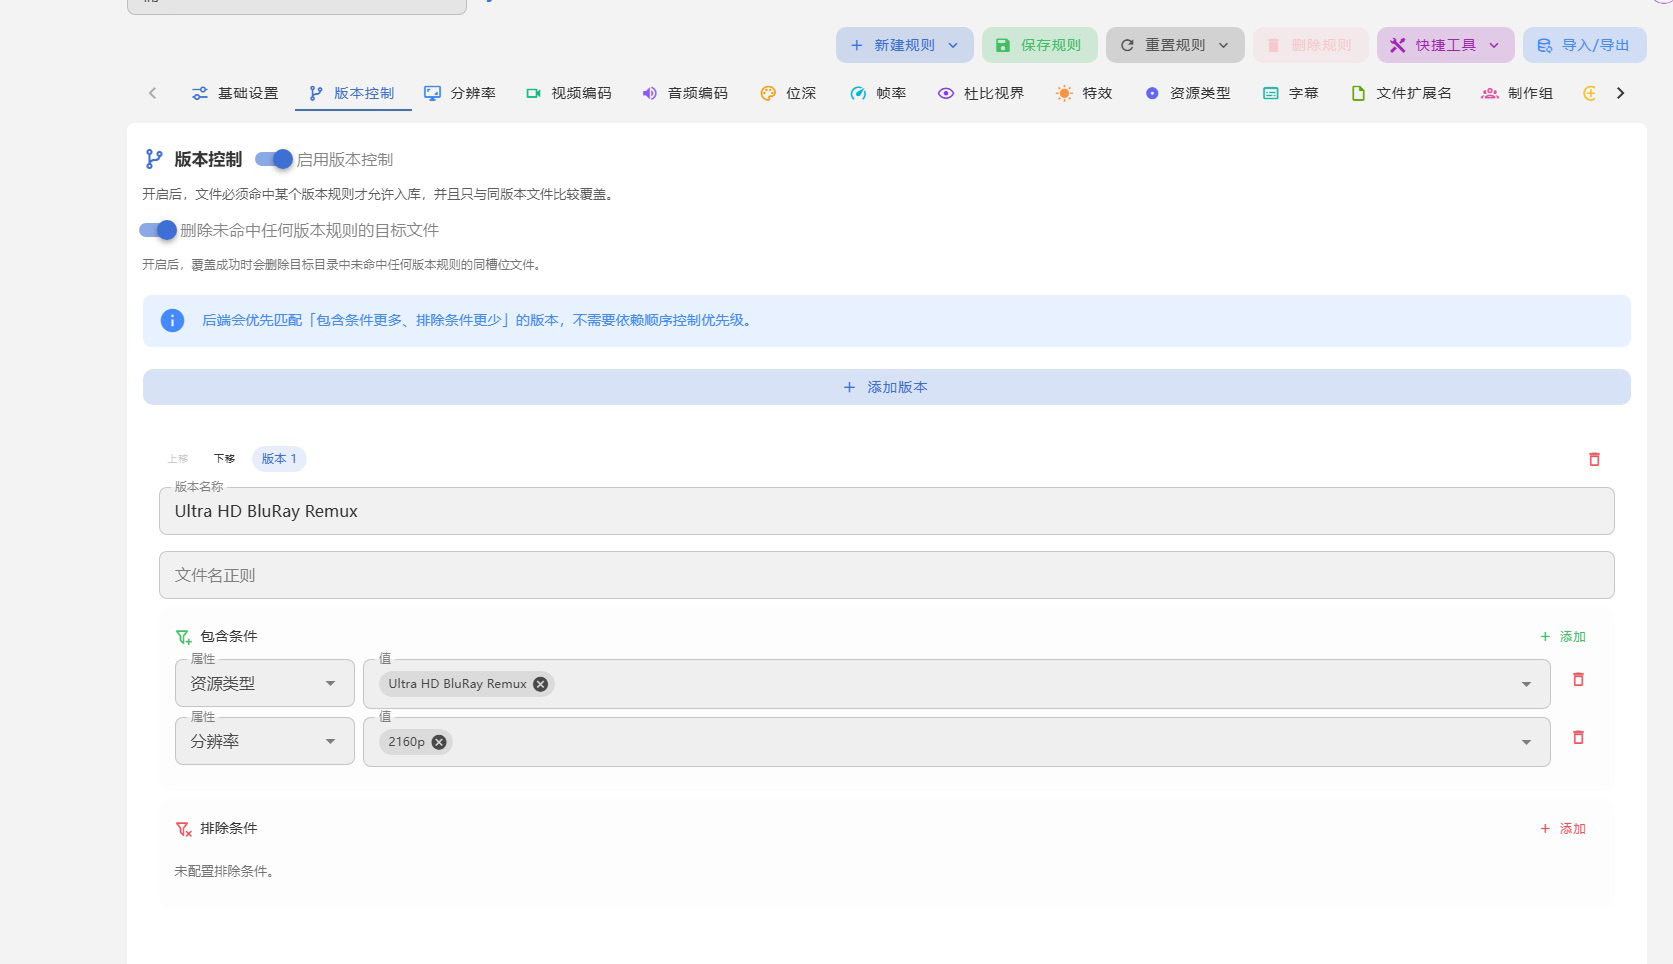Open the 新建规则 dropdown arrow
Image resolution: width=1673 pixels, height=964 pixels.
click(953, 45)
